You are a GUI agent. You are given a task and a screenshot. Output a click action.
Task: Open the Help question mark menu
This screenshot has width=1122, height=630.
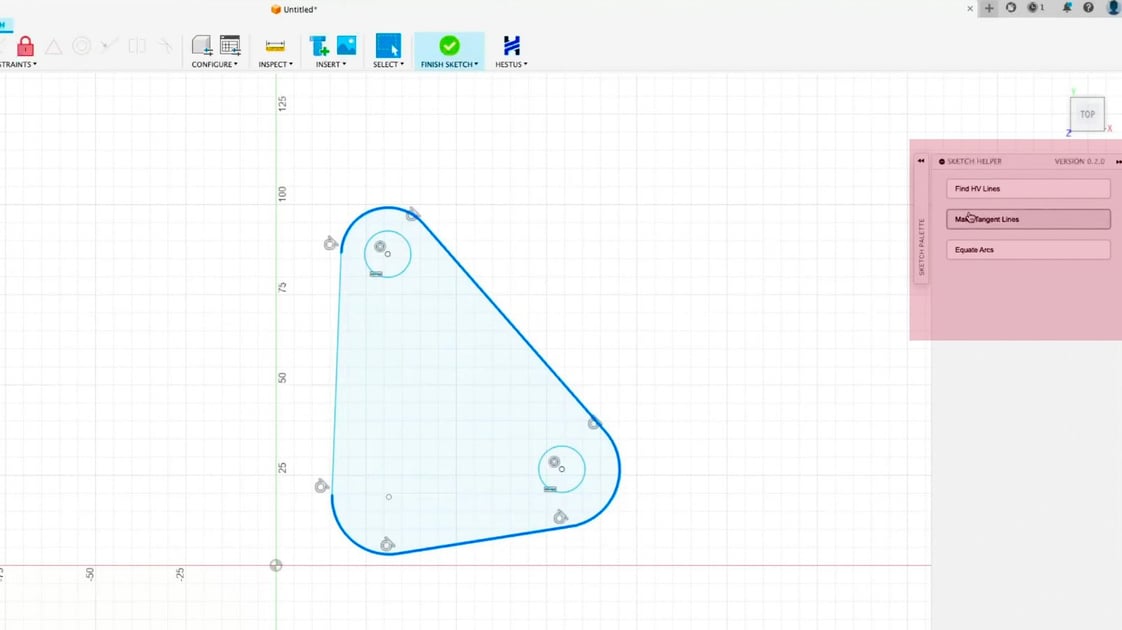(x=1089, y=8)
